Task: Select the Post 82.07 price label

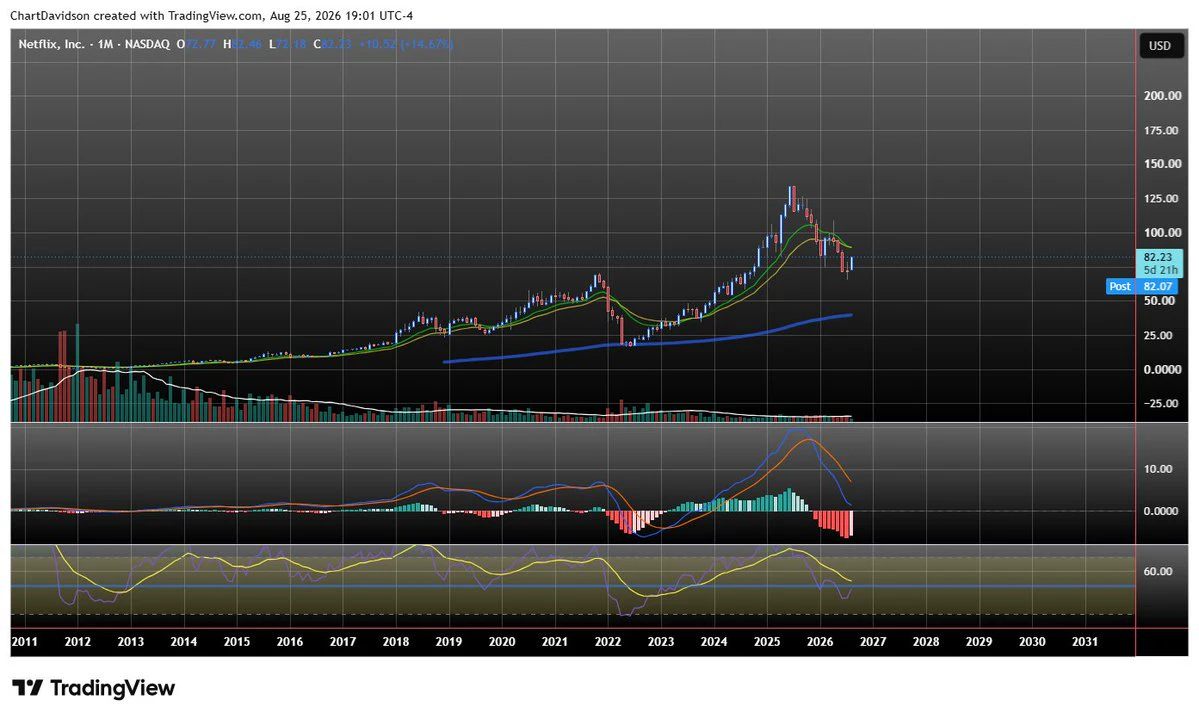Action: [1142, 287]
